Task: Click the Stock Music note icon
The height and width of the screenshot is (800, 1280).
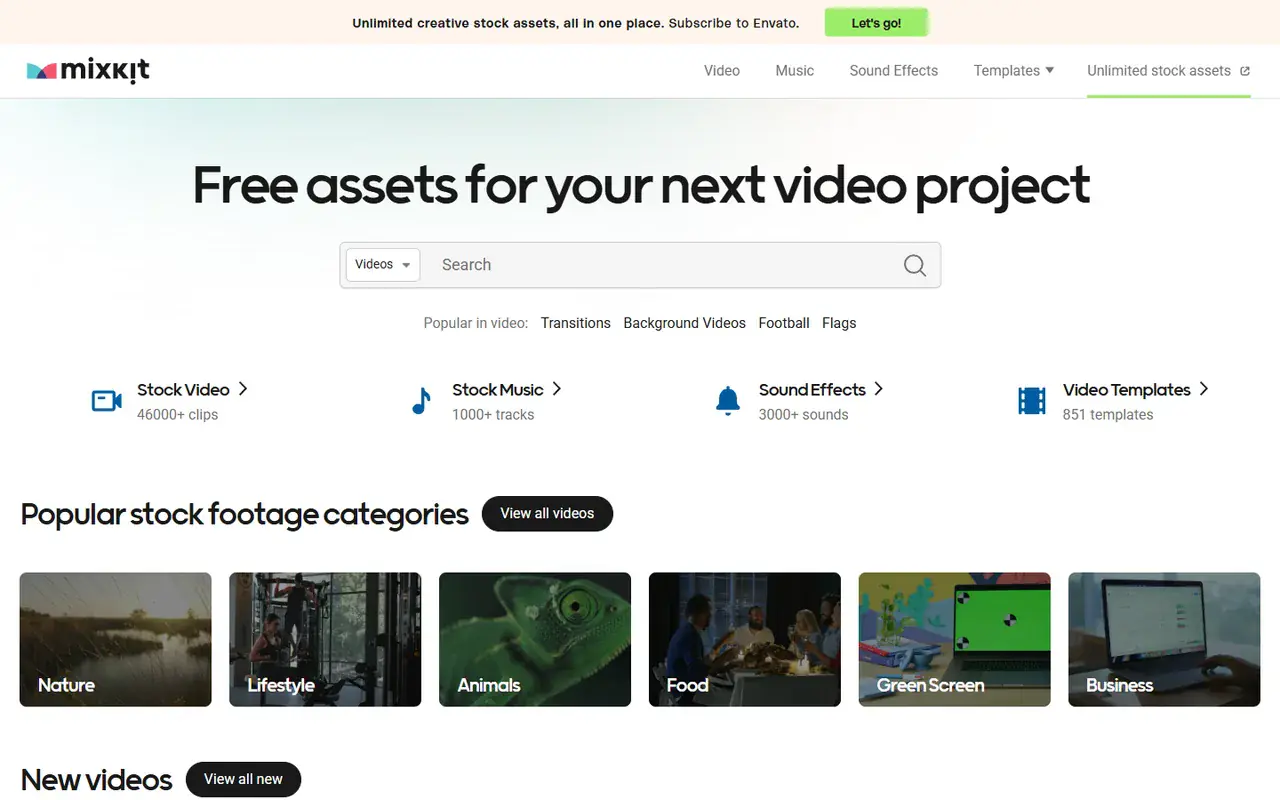Action: [421, 401]
